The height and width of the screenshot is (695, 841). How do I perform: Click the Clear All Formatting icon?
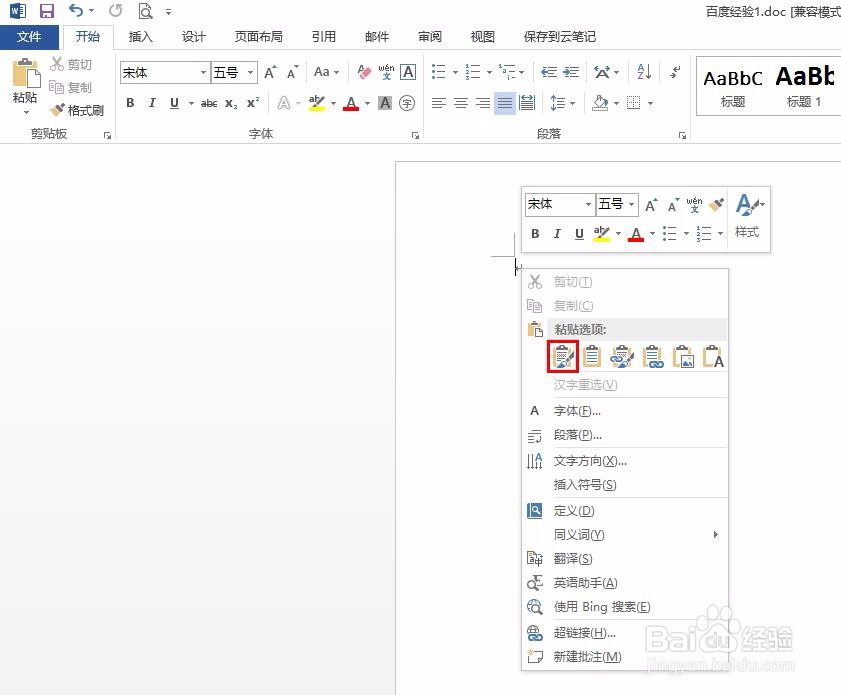tap(364, 71)
